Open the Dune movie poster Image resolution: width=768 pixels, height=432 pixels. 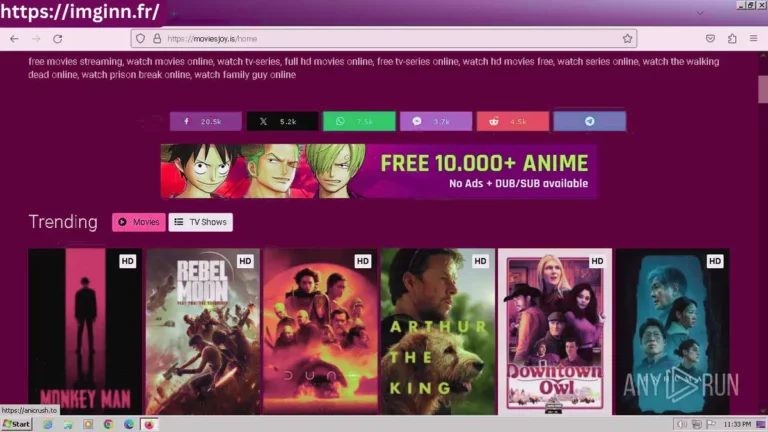coord(320,331)
